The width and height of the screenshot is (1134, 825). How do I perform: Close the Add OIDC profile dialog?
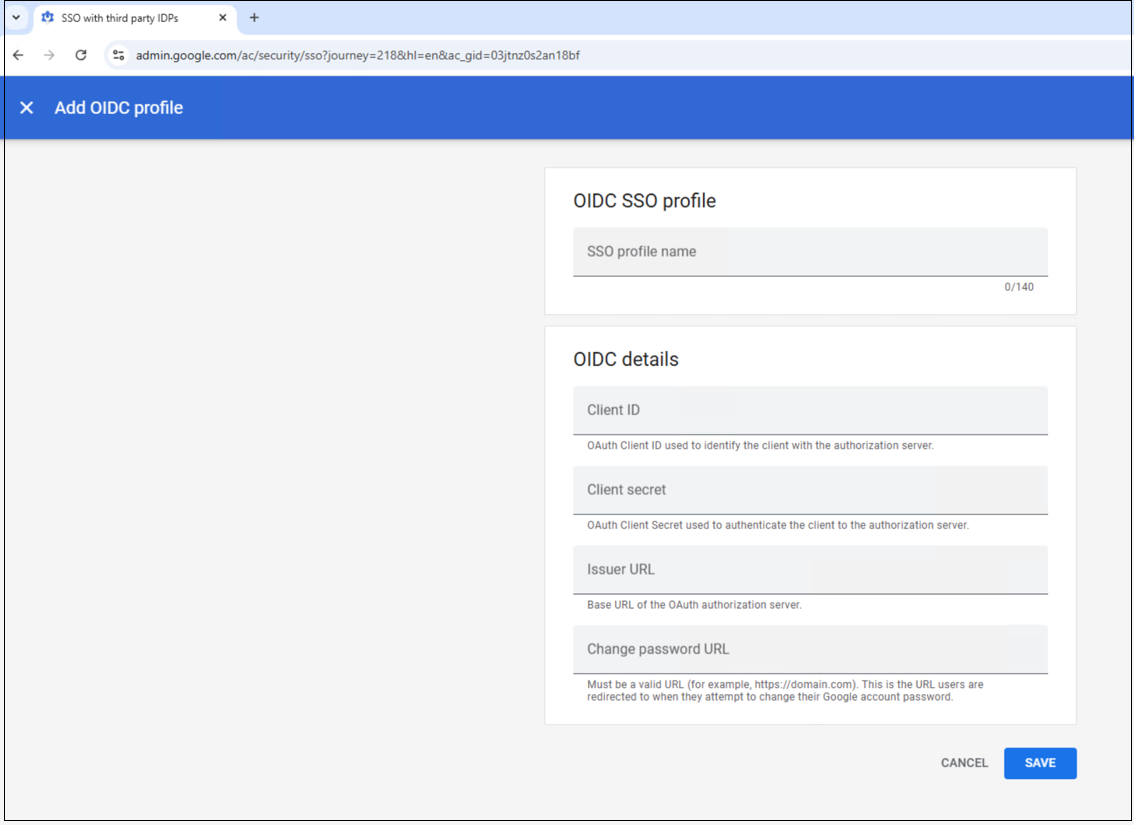pos(27,108)
